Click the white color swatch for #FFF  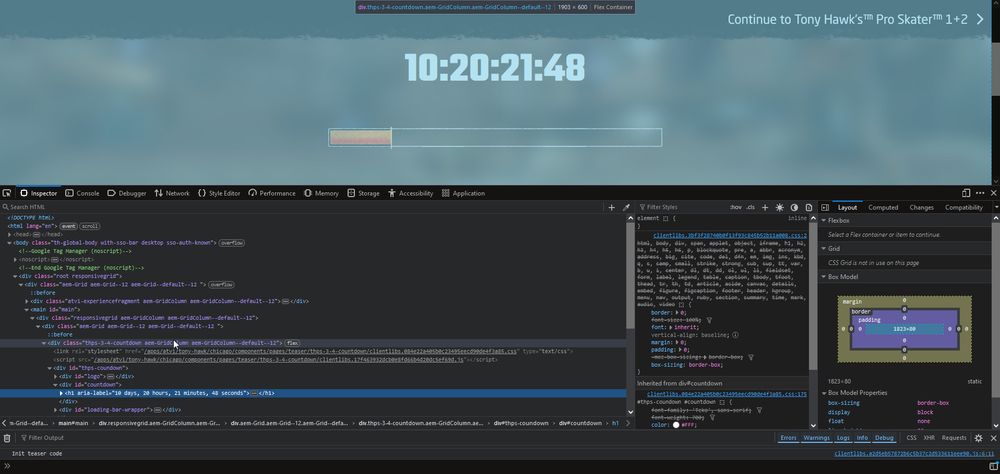click(x=676, y=425)
